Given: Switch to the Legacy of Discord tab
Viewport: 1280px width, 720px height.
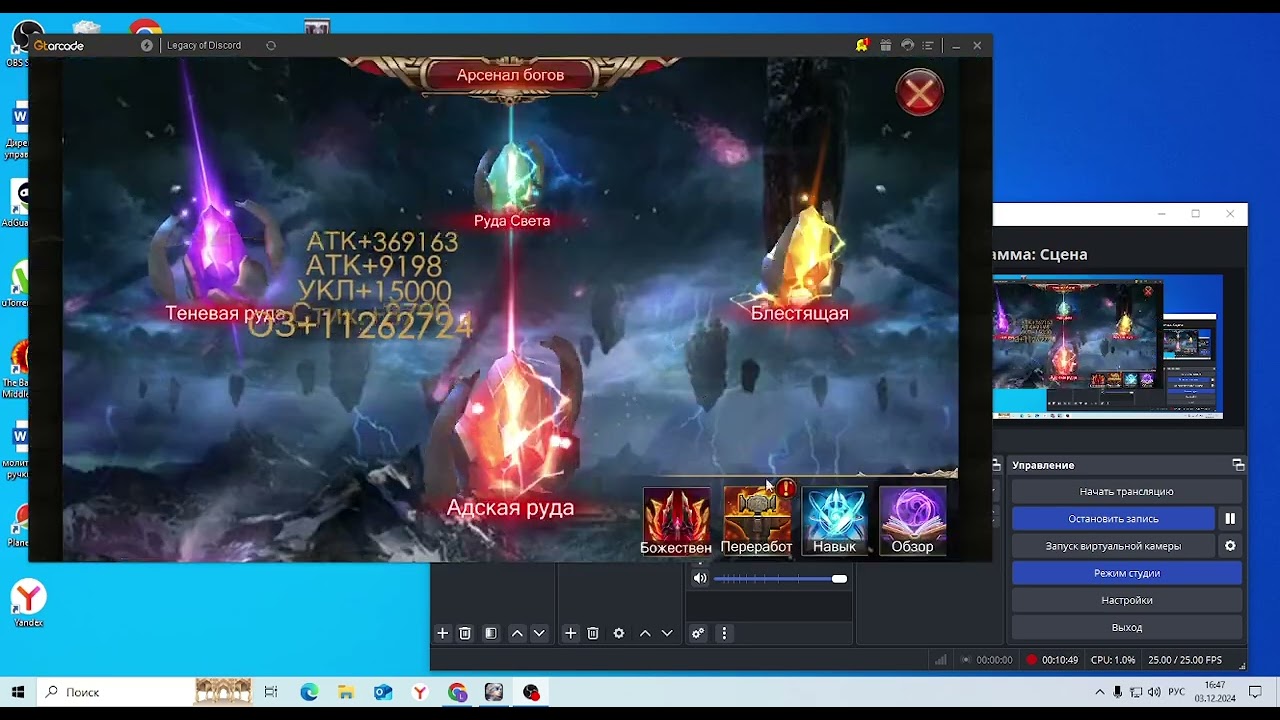Looking at the screenshot, I should (x=204, y=45).
